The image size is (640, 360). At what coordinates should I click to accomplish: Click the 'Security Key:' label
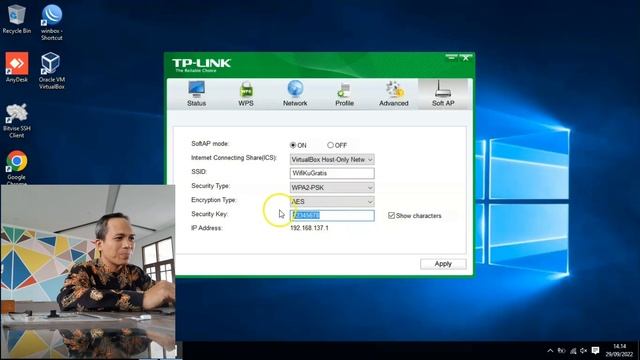(x=209, y=214)
